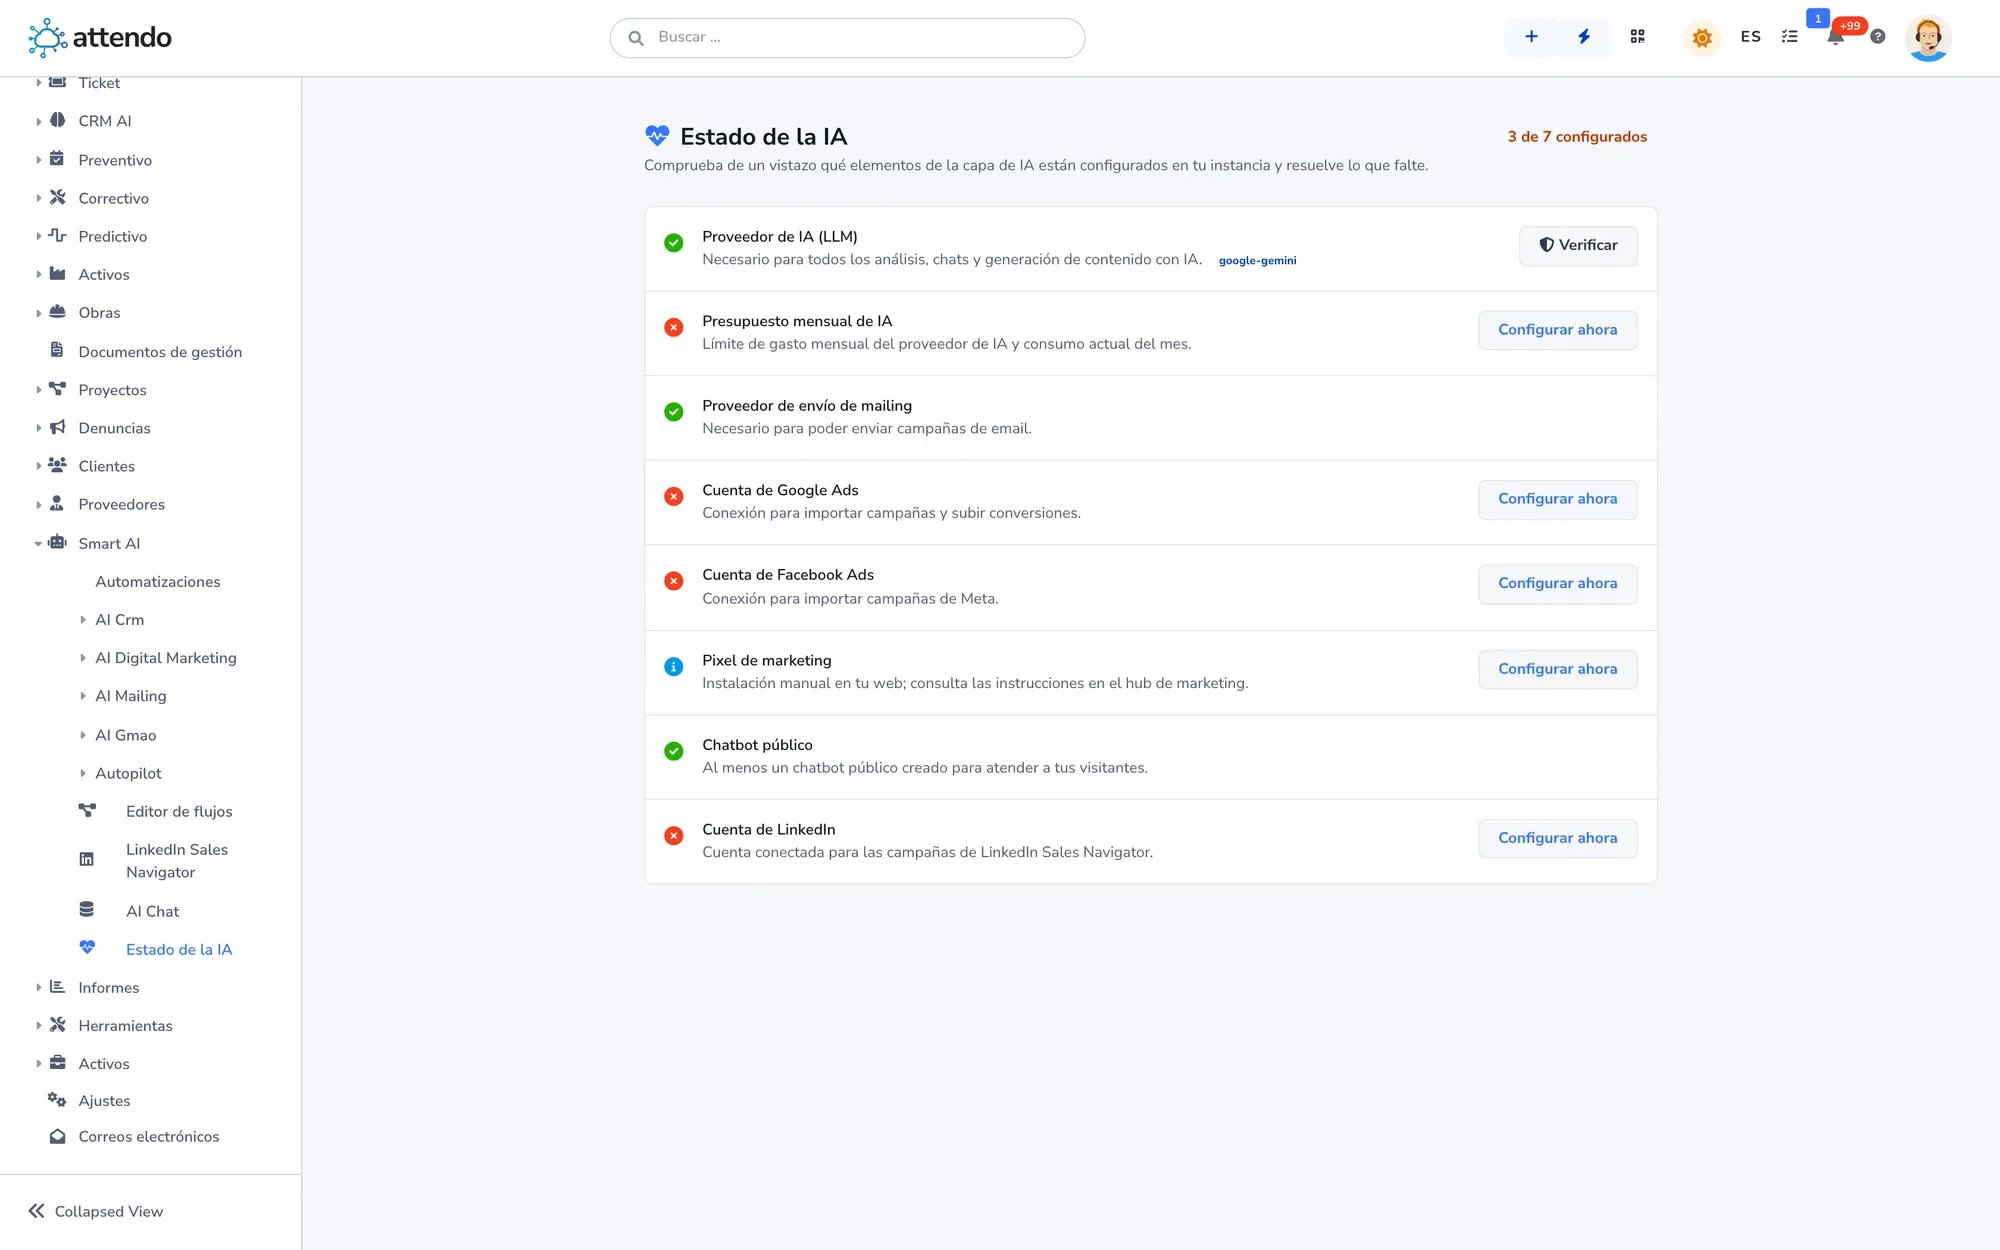Configure the LinkedIn account now

tap(1557, 838)
